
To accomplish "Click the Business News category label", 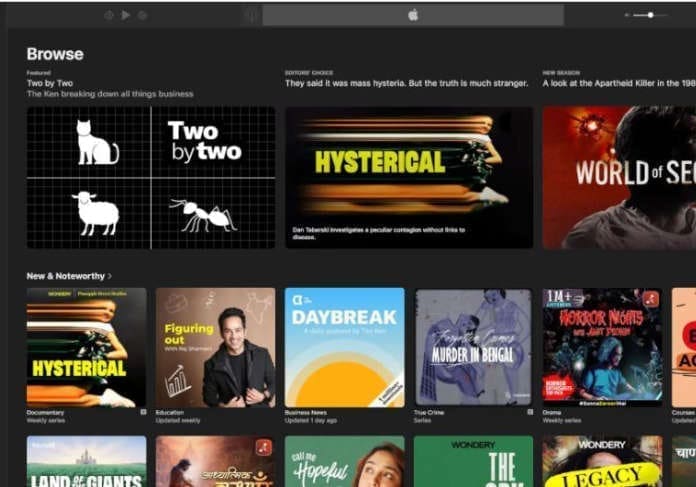I will [306, 412].
